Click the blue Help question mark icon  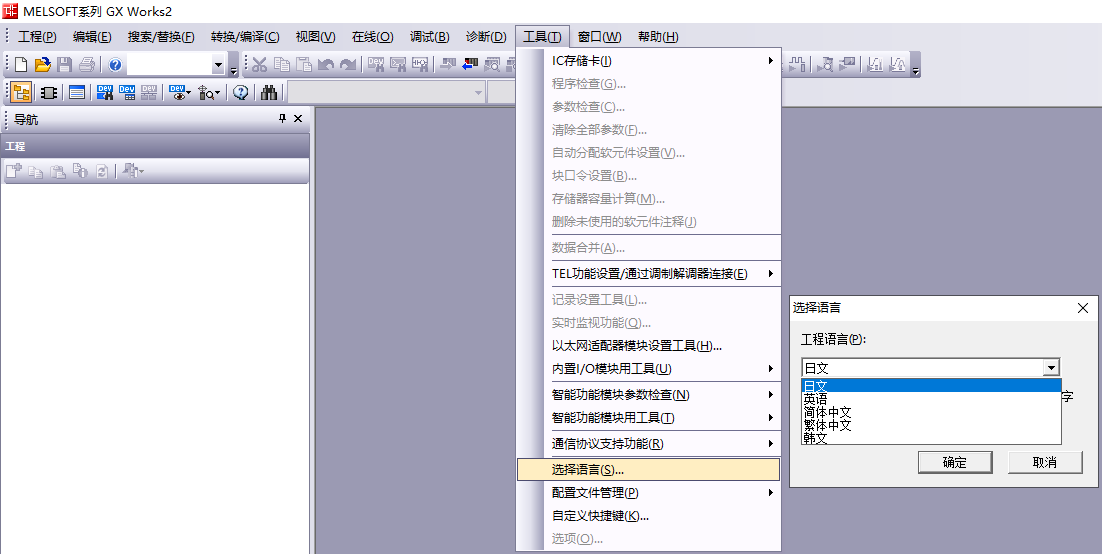(115, 65)
